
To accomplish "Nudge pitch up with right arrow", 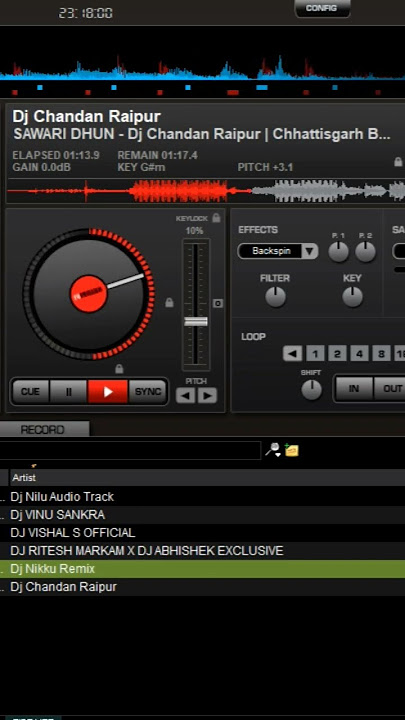I will pyautogui.click(x=207, y=395).
